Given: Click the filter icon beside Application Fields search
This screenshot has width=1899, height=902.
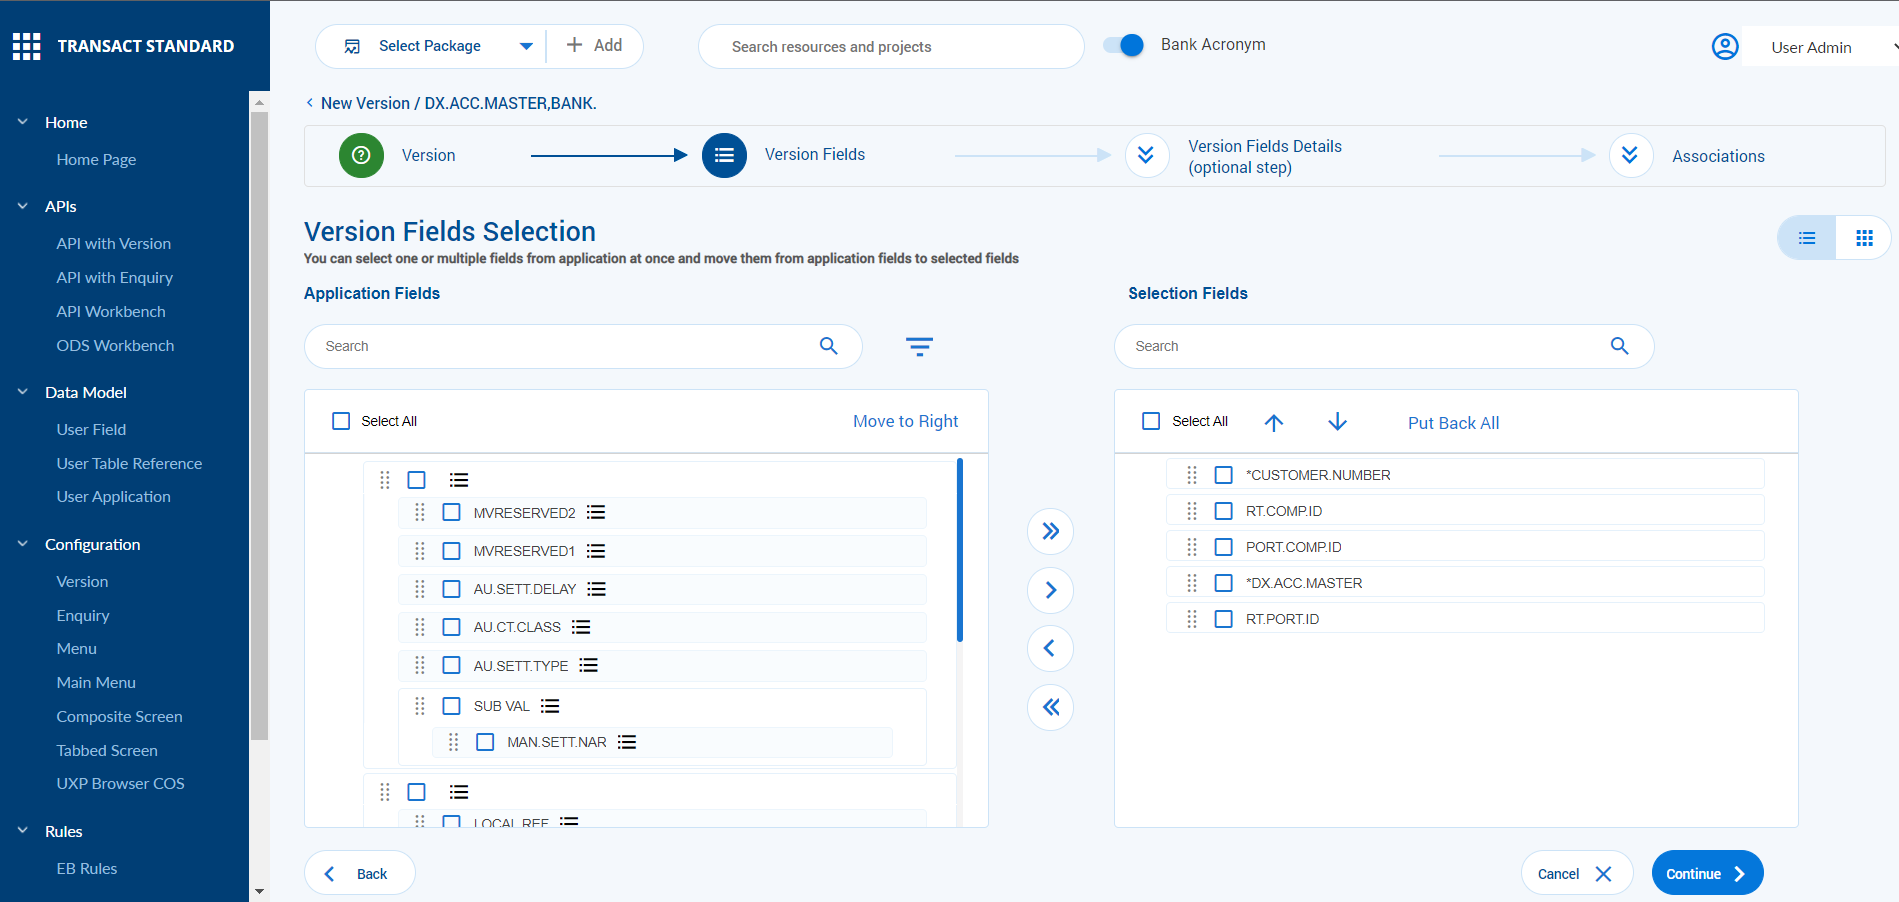Looking at the screenshot, I should pyautogui.click(x=919, y=347).
